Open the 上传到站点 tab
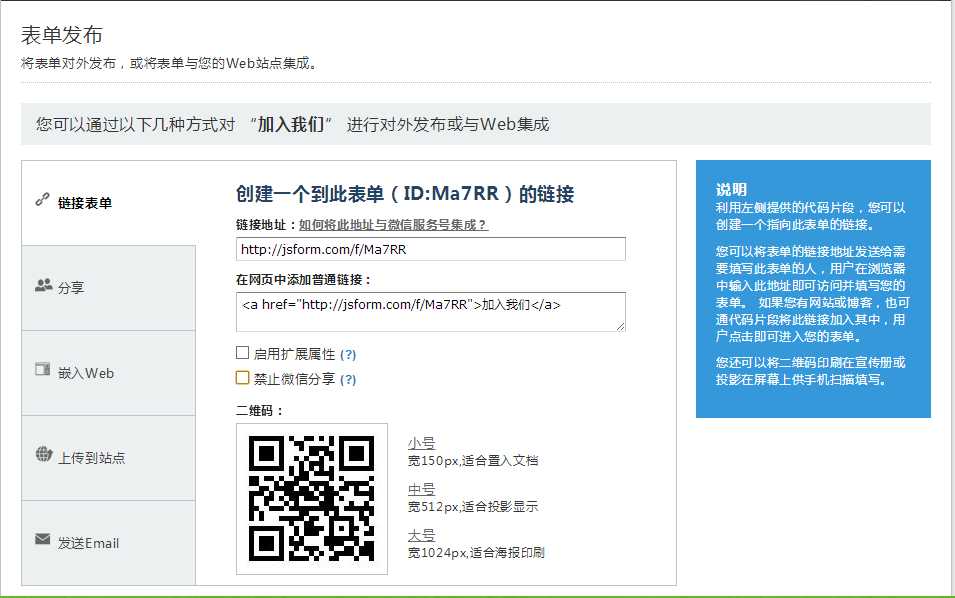Screen dimensions: 955x598 tap(108, 458)
